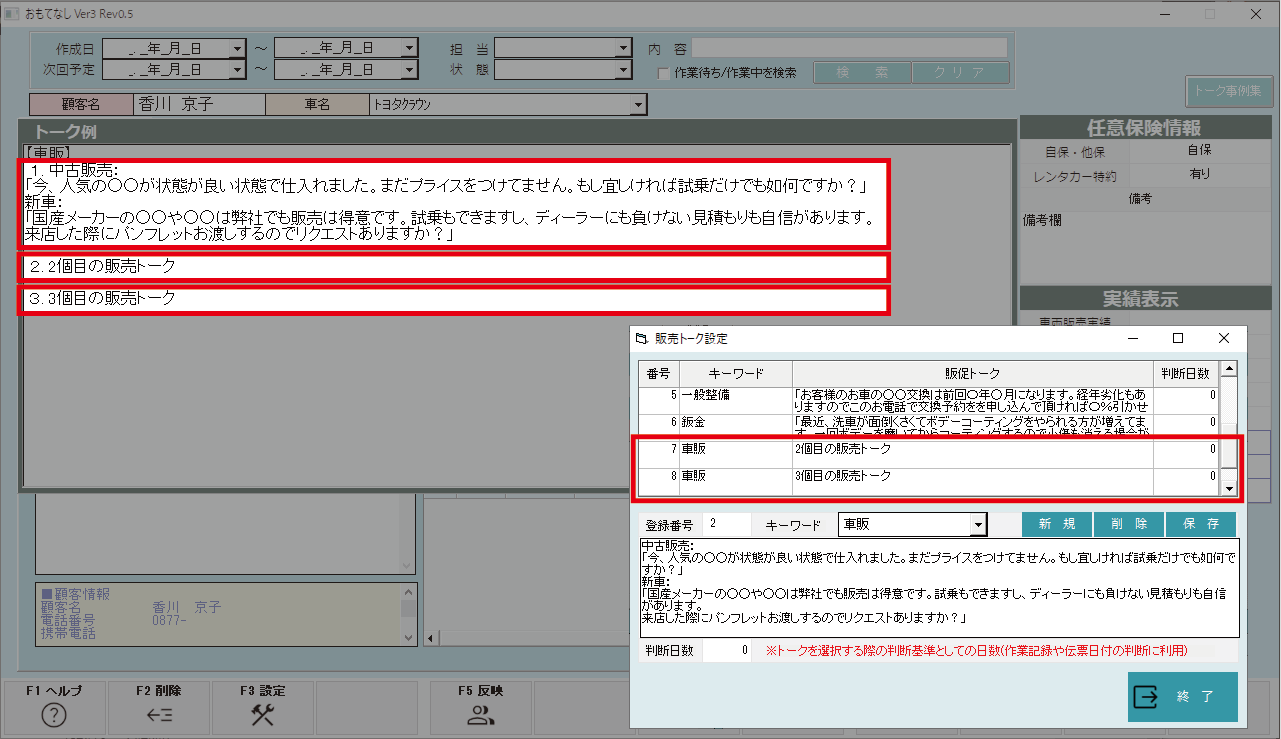Viewport: 1281px width, 739px height.
Task: Click the 判断日数 input field
Action: pos(727,651)
